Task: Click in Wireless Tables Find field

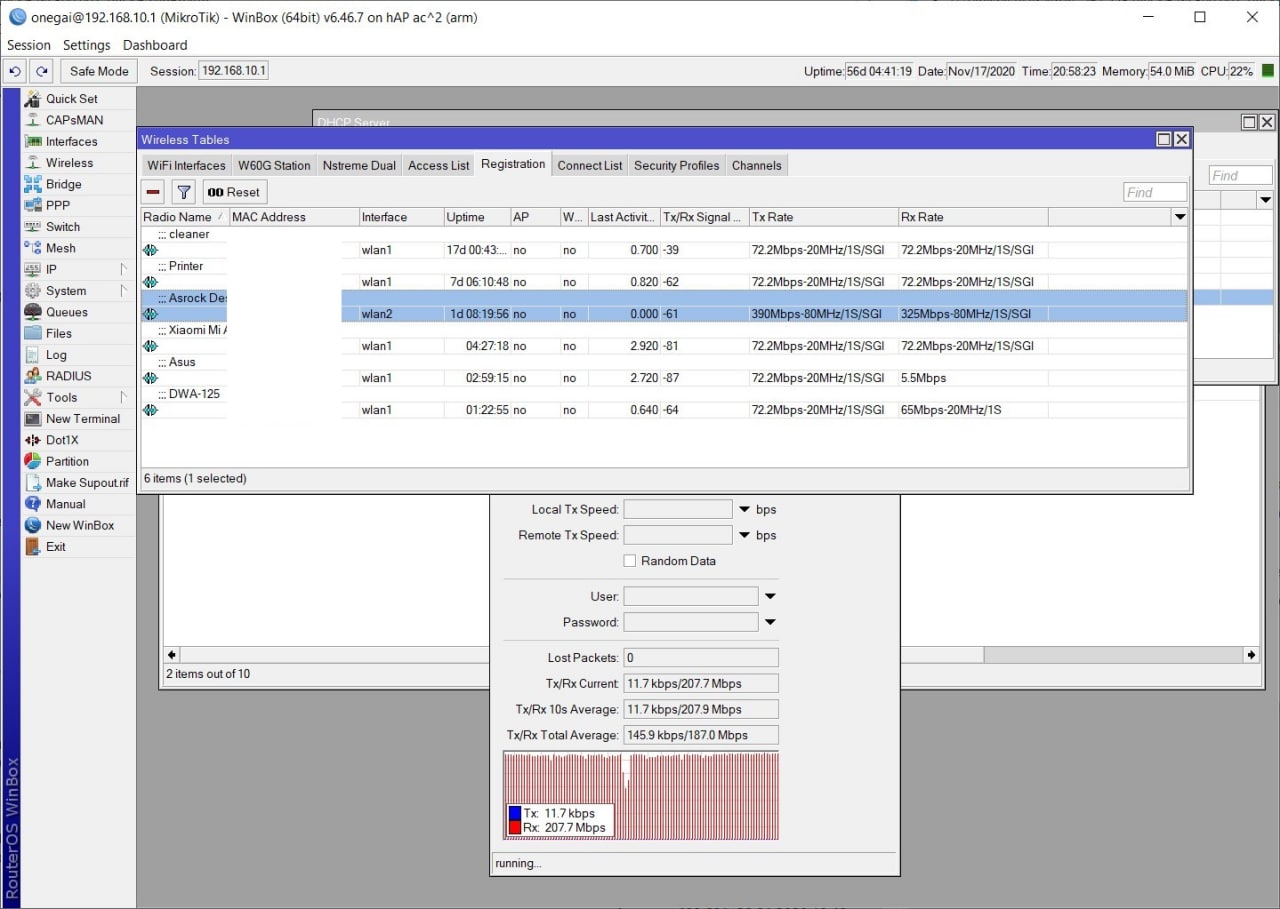Action: (x=1155, y=192)
